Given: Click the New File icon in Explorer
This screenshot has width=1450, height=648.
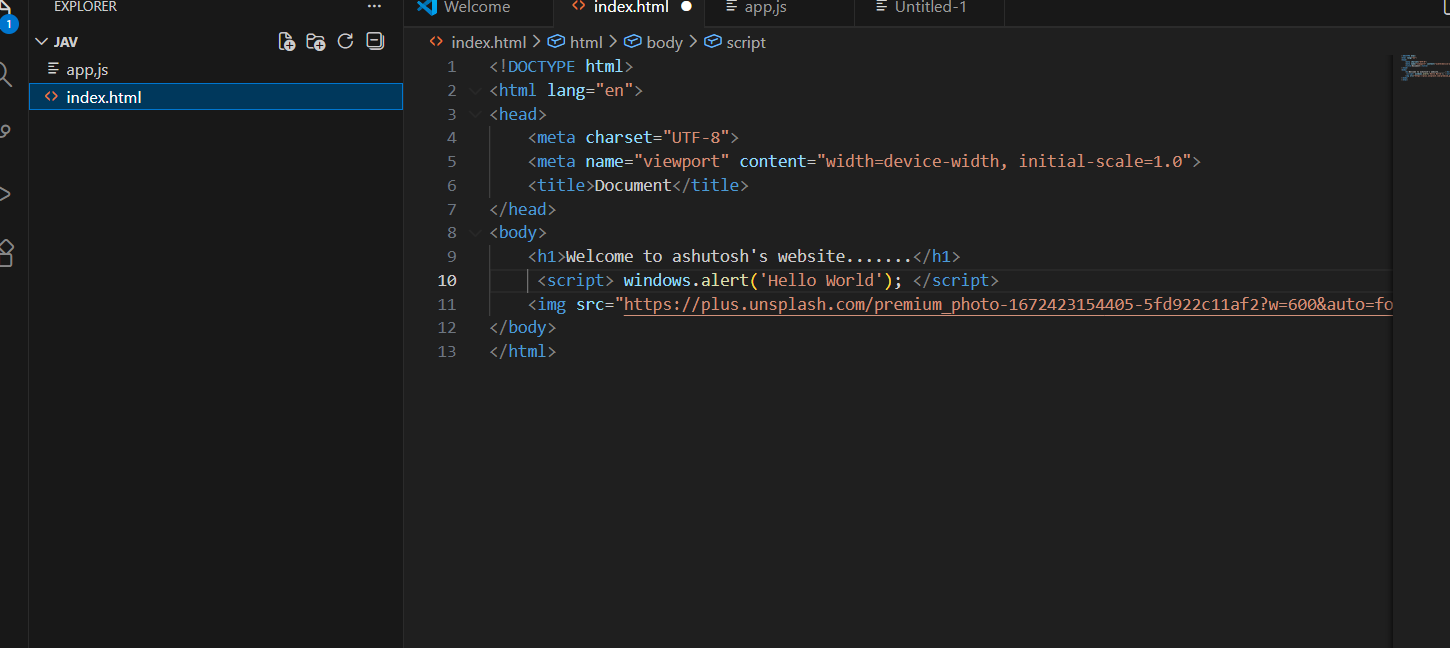Looking at the screenshot, I should point(287,41).
